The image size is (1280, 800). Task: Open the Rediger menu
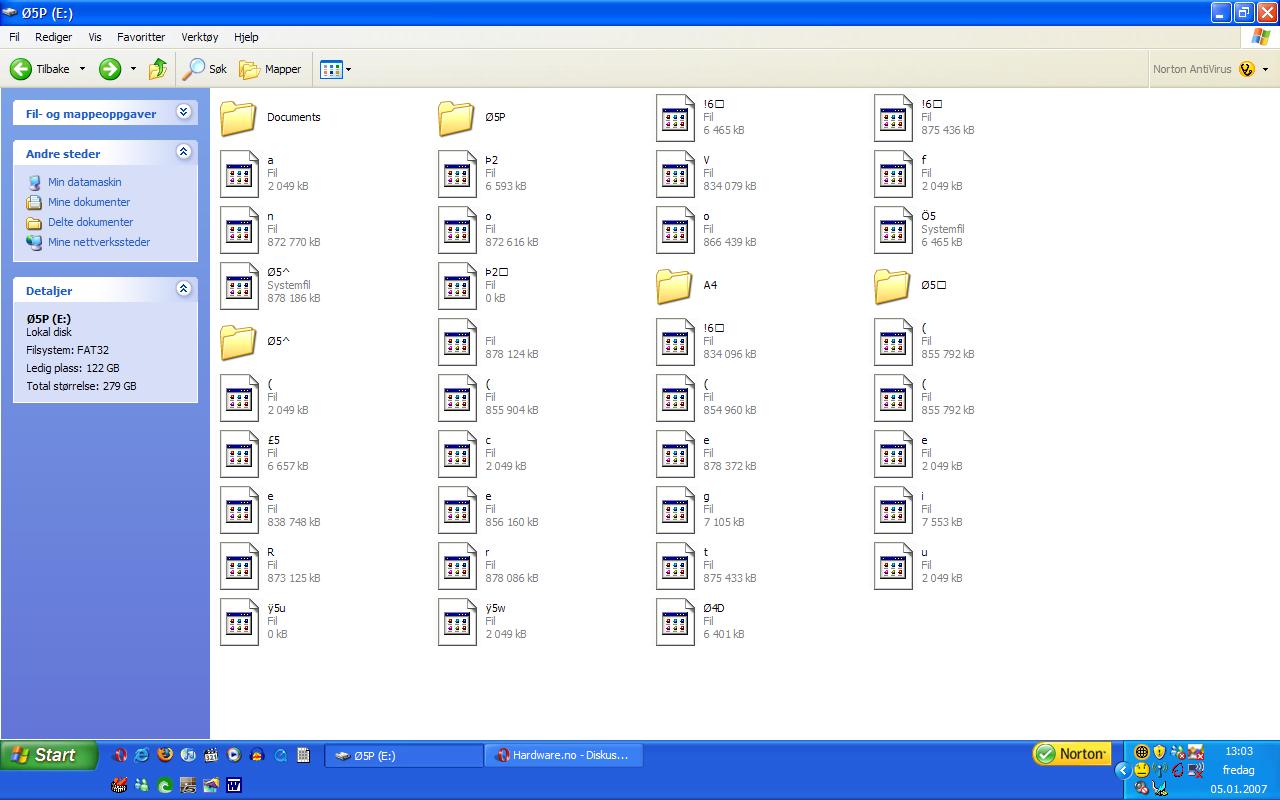point(53,37)
